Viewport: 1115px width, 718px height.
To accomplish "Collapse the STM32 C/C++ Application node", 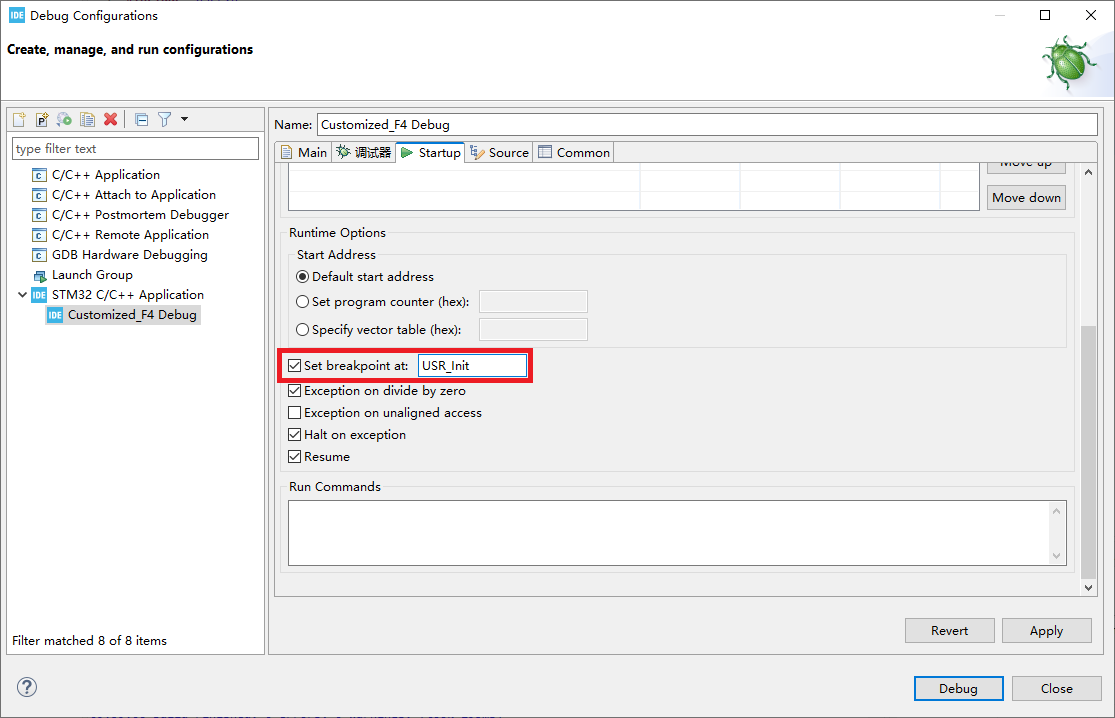I will tap(22, 295).
